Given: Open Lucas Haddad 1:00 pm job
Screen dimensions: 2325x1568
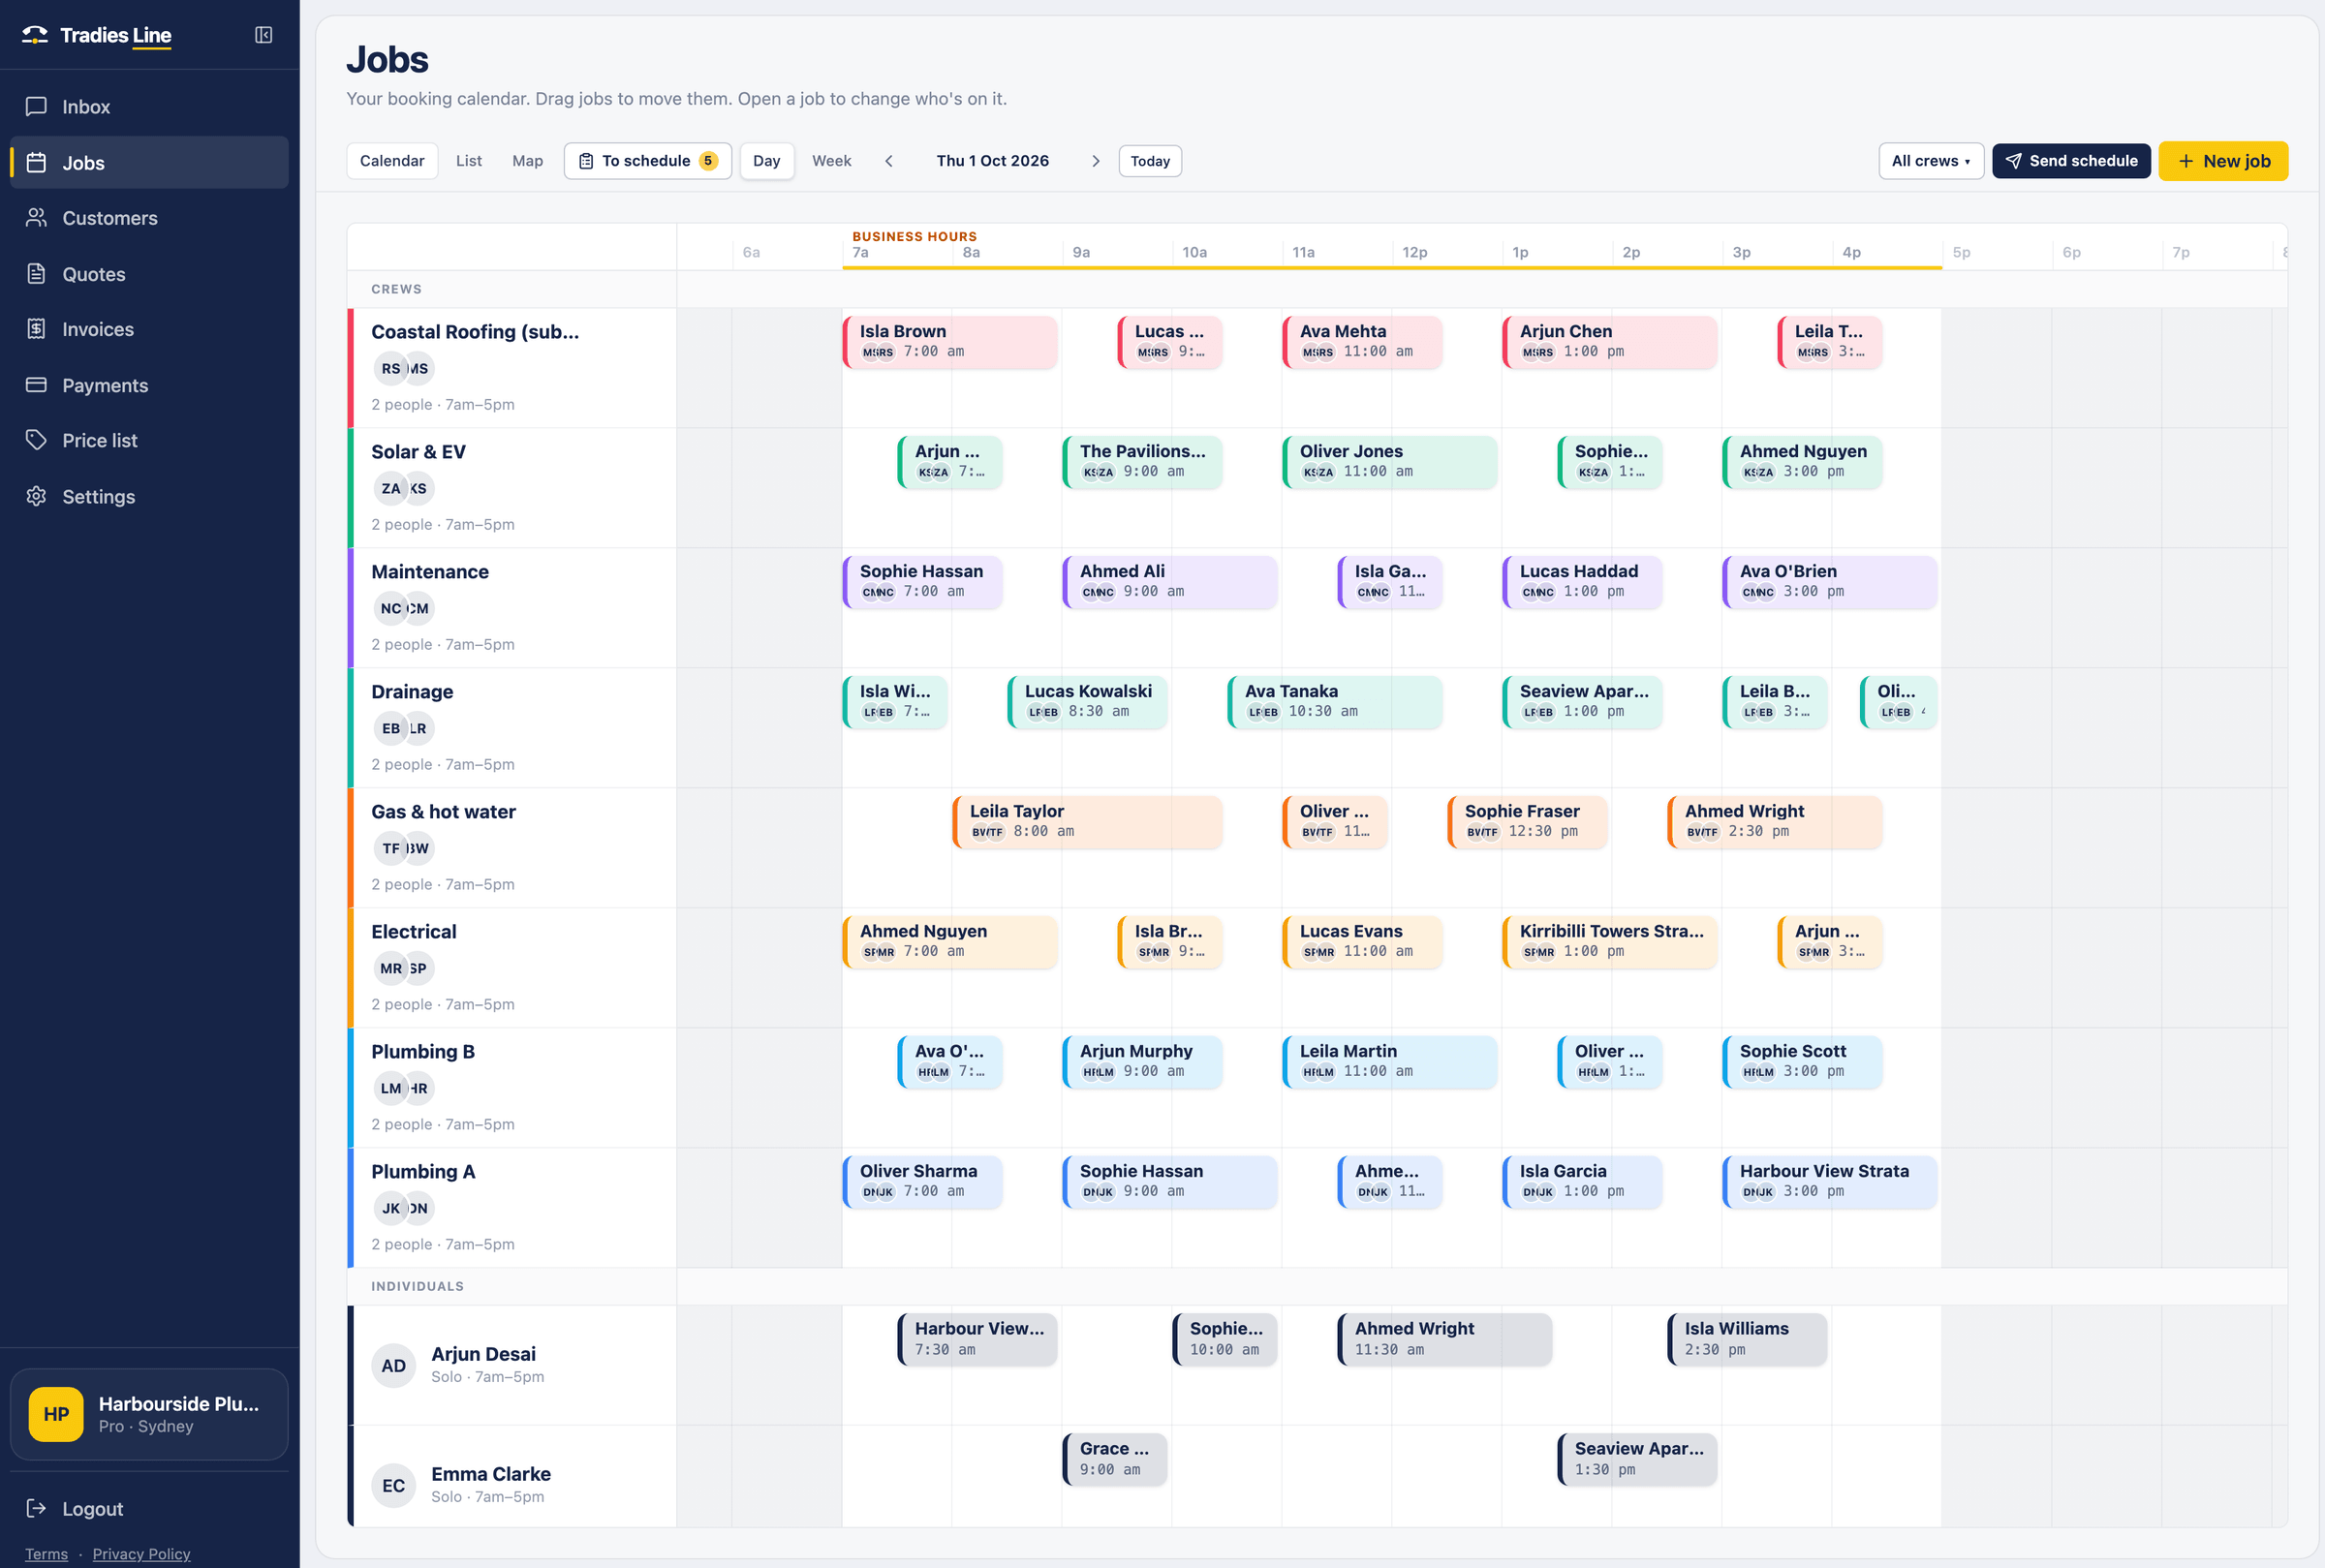Looking at the screenshot, I should pyautogui.click(x=1582, y=582).
